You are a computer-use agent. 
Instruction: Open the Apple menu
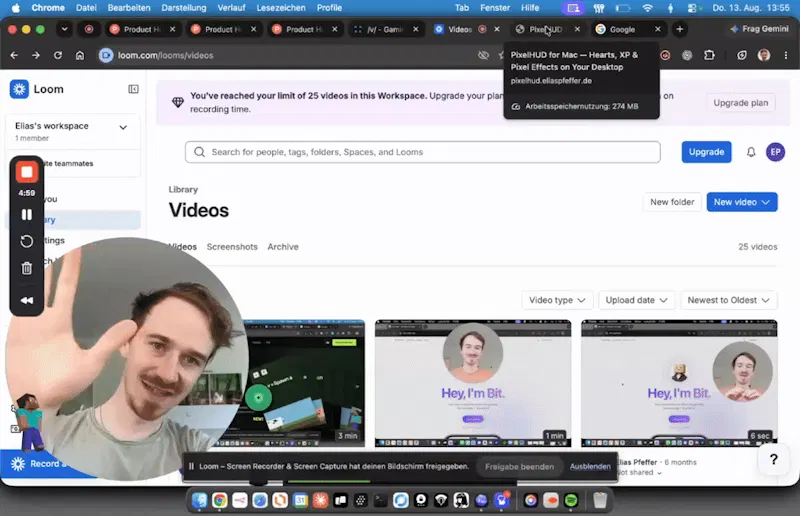coord(15,8)
